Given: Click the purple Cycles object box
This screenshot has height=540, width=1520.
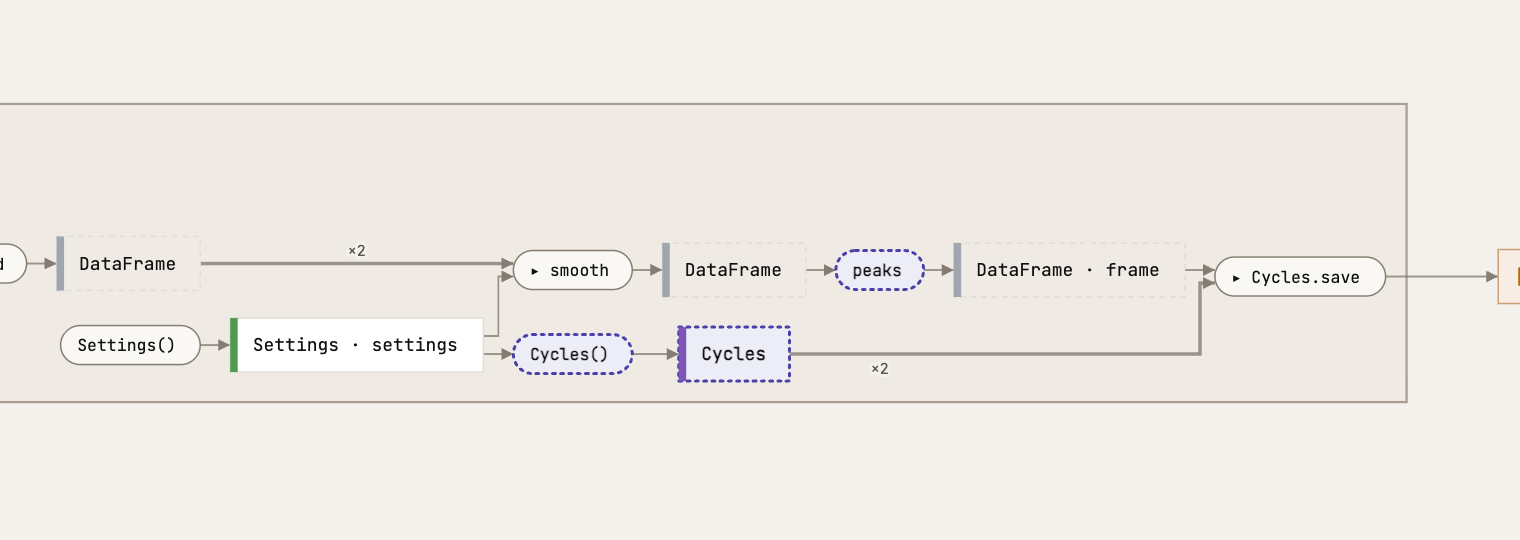Looking at the screenshot, I should click(734, 354).
